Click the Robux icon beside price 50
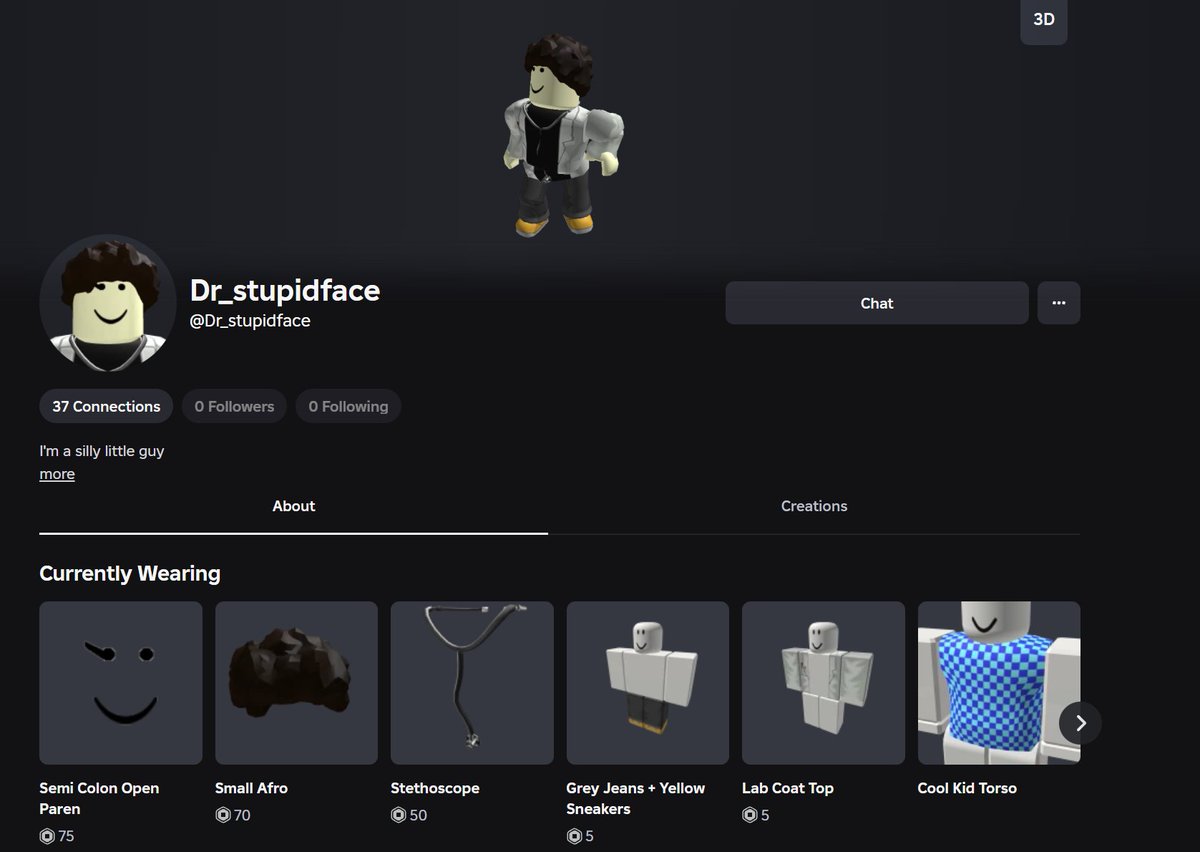 [399, 815]
